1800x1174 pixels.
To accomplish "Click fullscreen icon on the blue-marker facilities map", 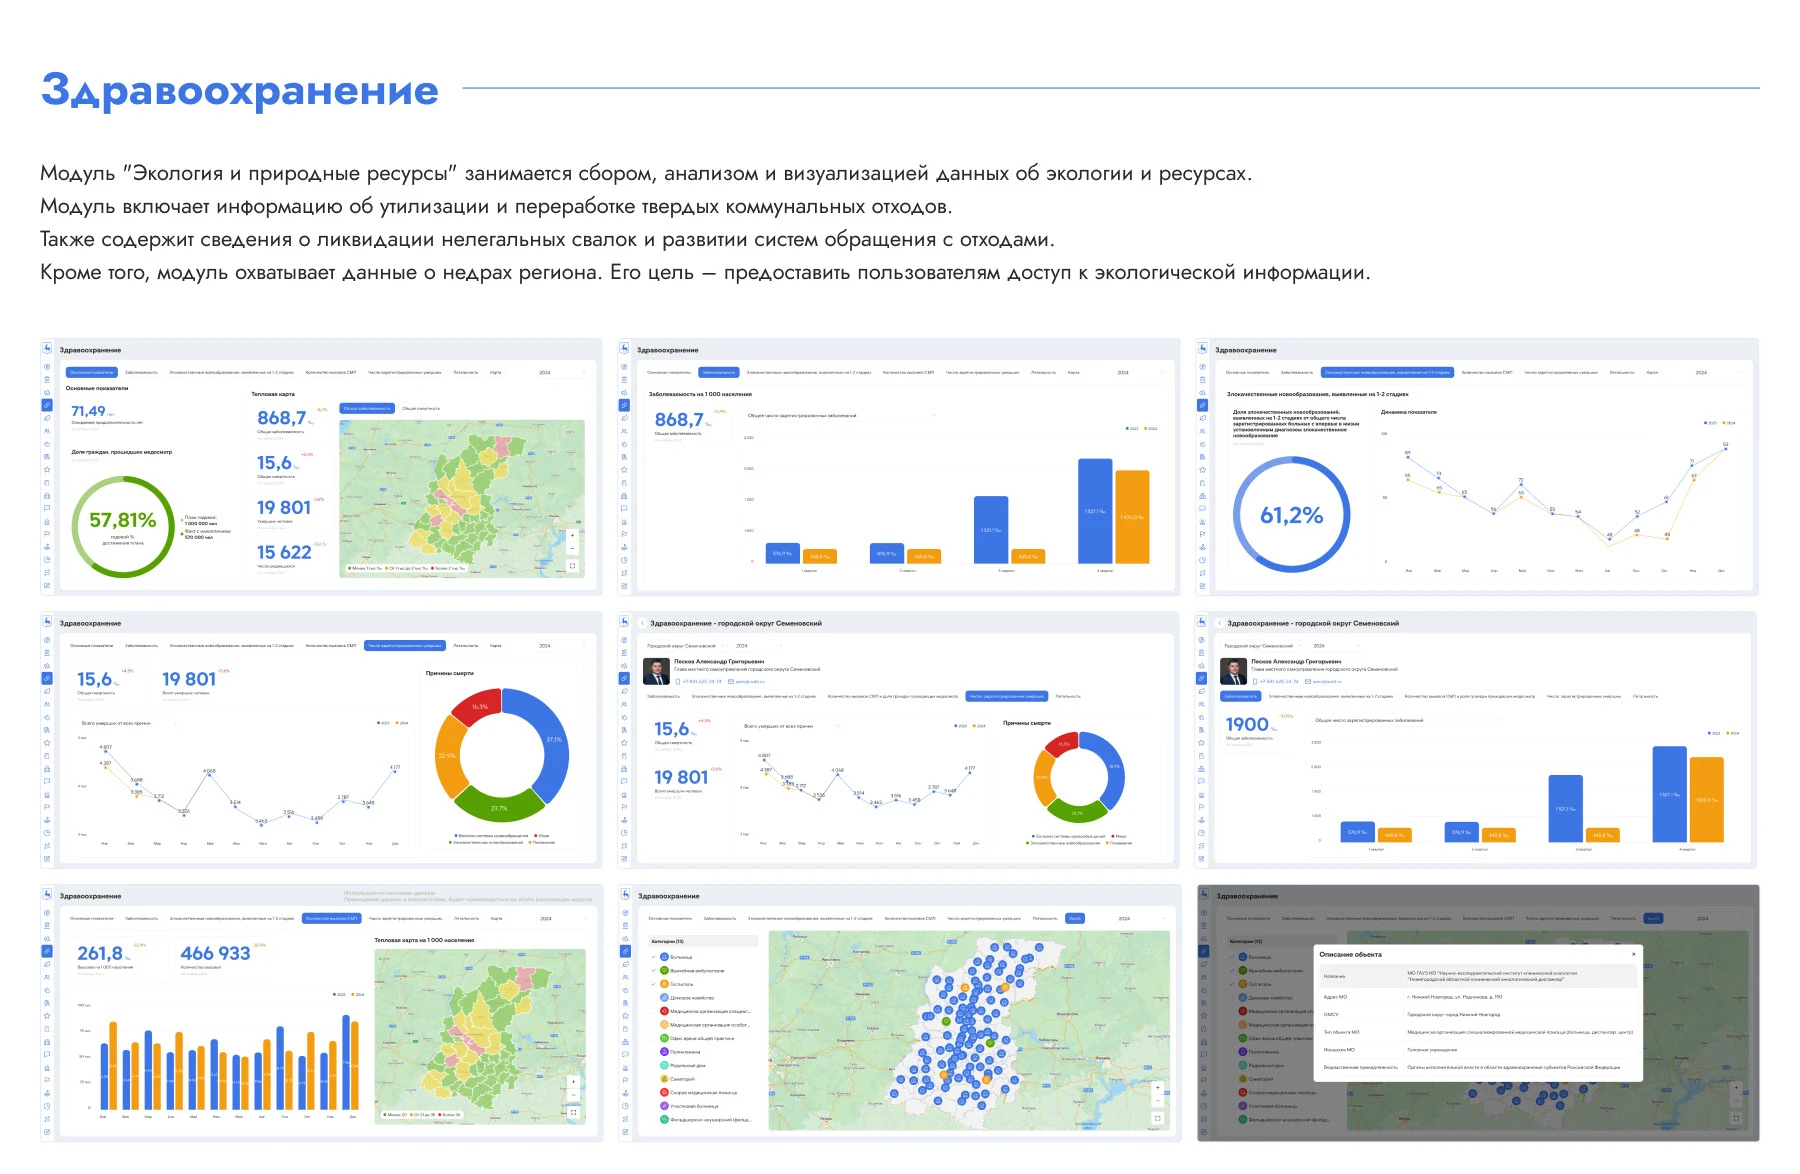I will pos(1157,1117).
